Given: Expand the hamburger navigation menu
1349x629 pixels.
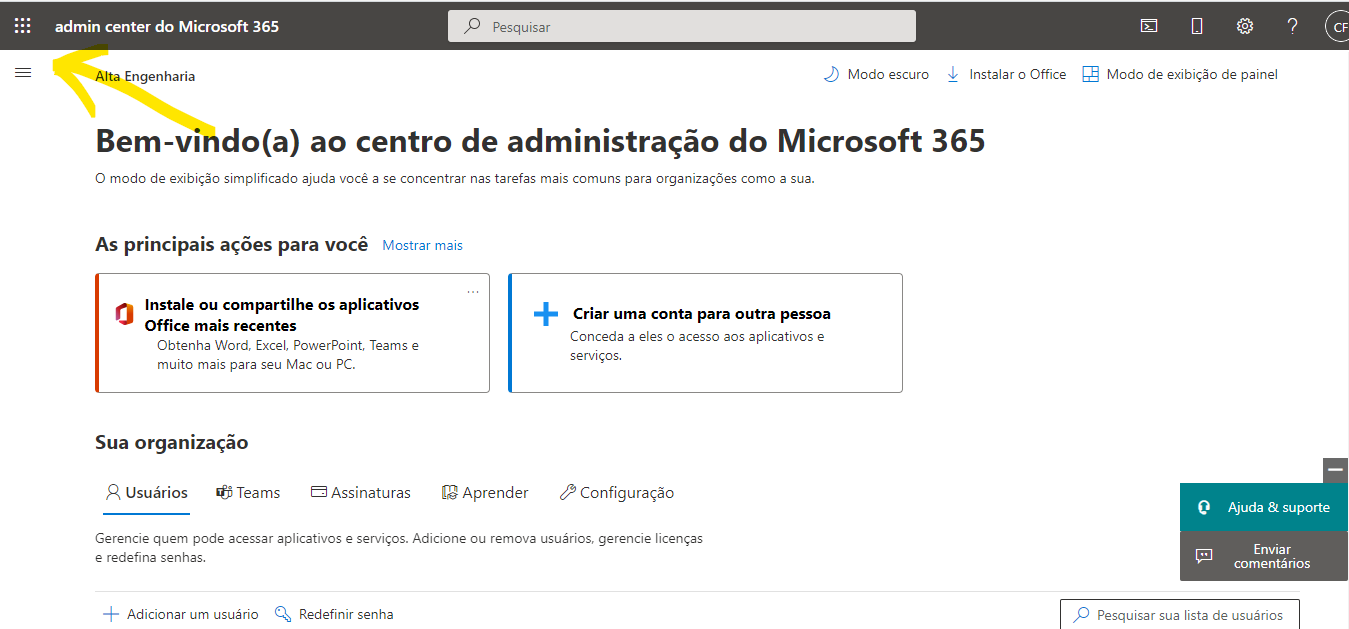Looking at the screenshot, I should point(23,72).
